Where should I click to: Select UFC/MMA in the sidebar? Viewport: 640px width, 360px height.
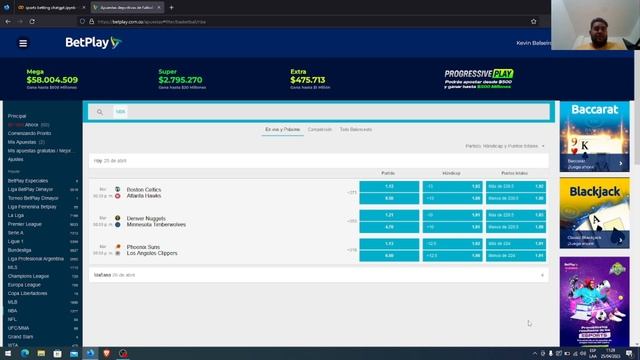pos(18,328)
